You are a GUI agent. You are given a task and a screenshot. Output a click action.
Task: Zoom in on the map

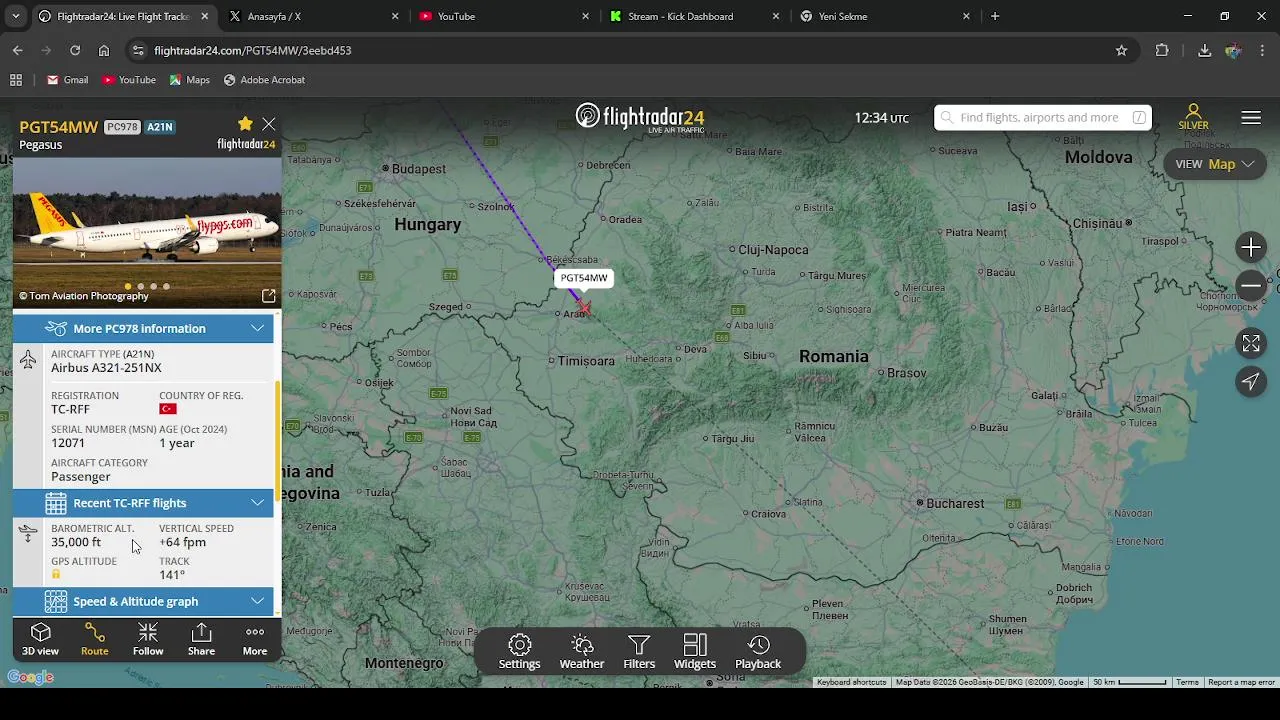[1251, 247]
